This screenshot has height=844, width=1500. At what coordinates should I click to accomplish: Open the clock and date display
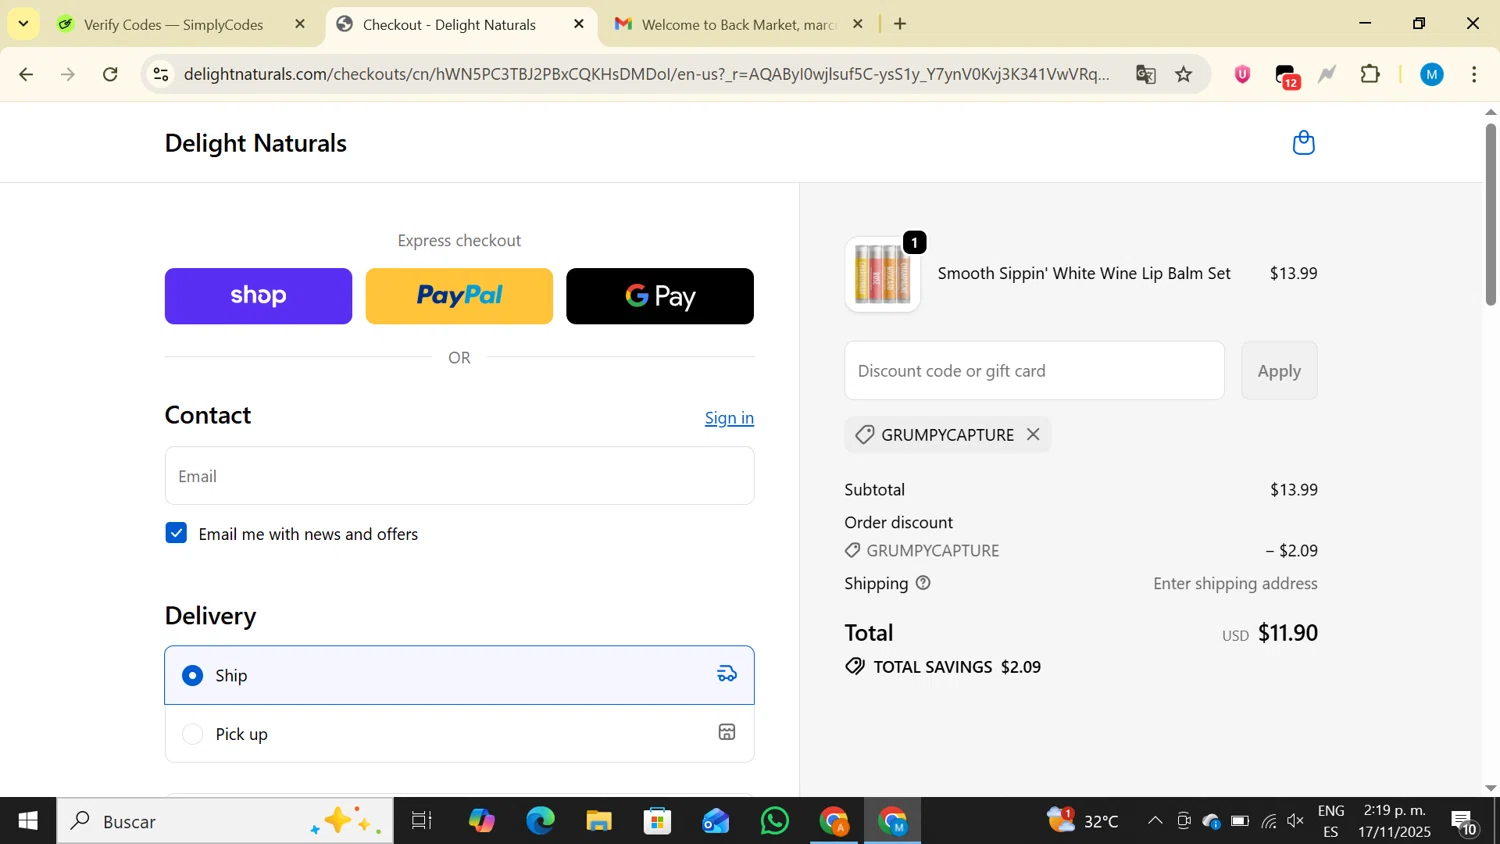pyautogui.click(x=1393, y=821)
